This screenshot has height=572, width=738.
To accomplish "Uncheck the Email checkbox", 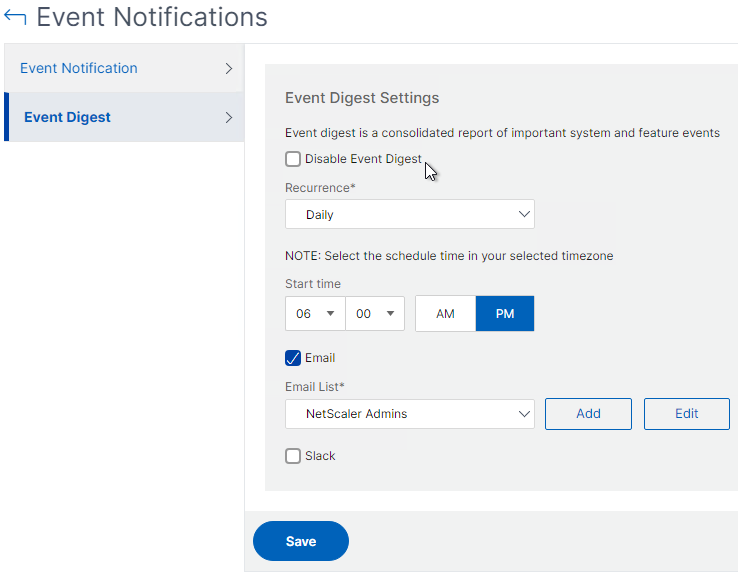I will 293,358.
